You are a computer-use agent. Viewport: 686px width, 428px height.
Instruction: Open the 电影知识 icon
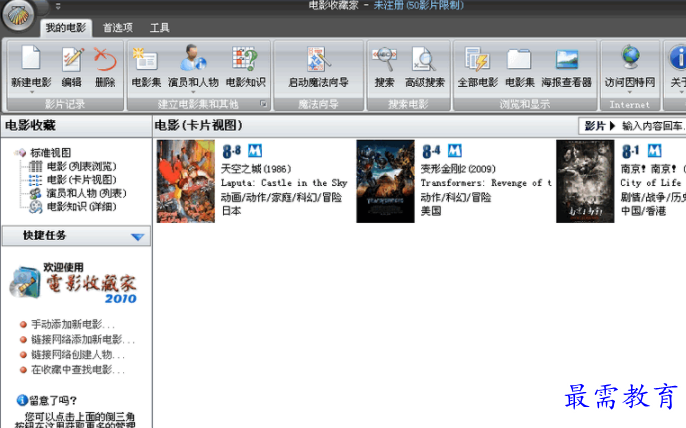point(245,59)
